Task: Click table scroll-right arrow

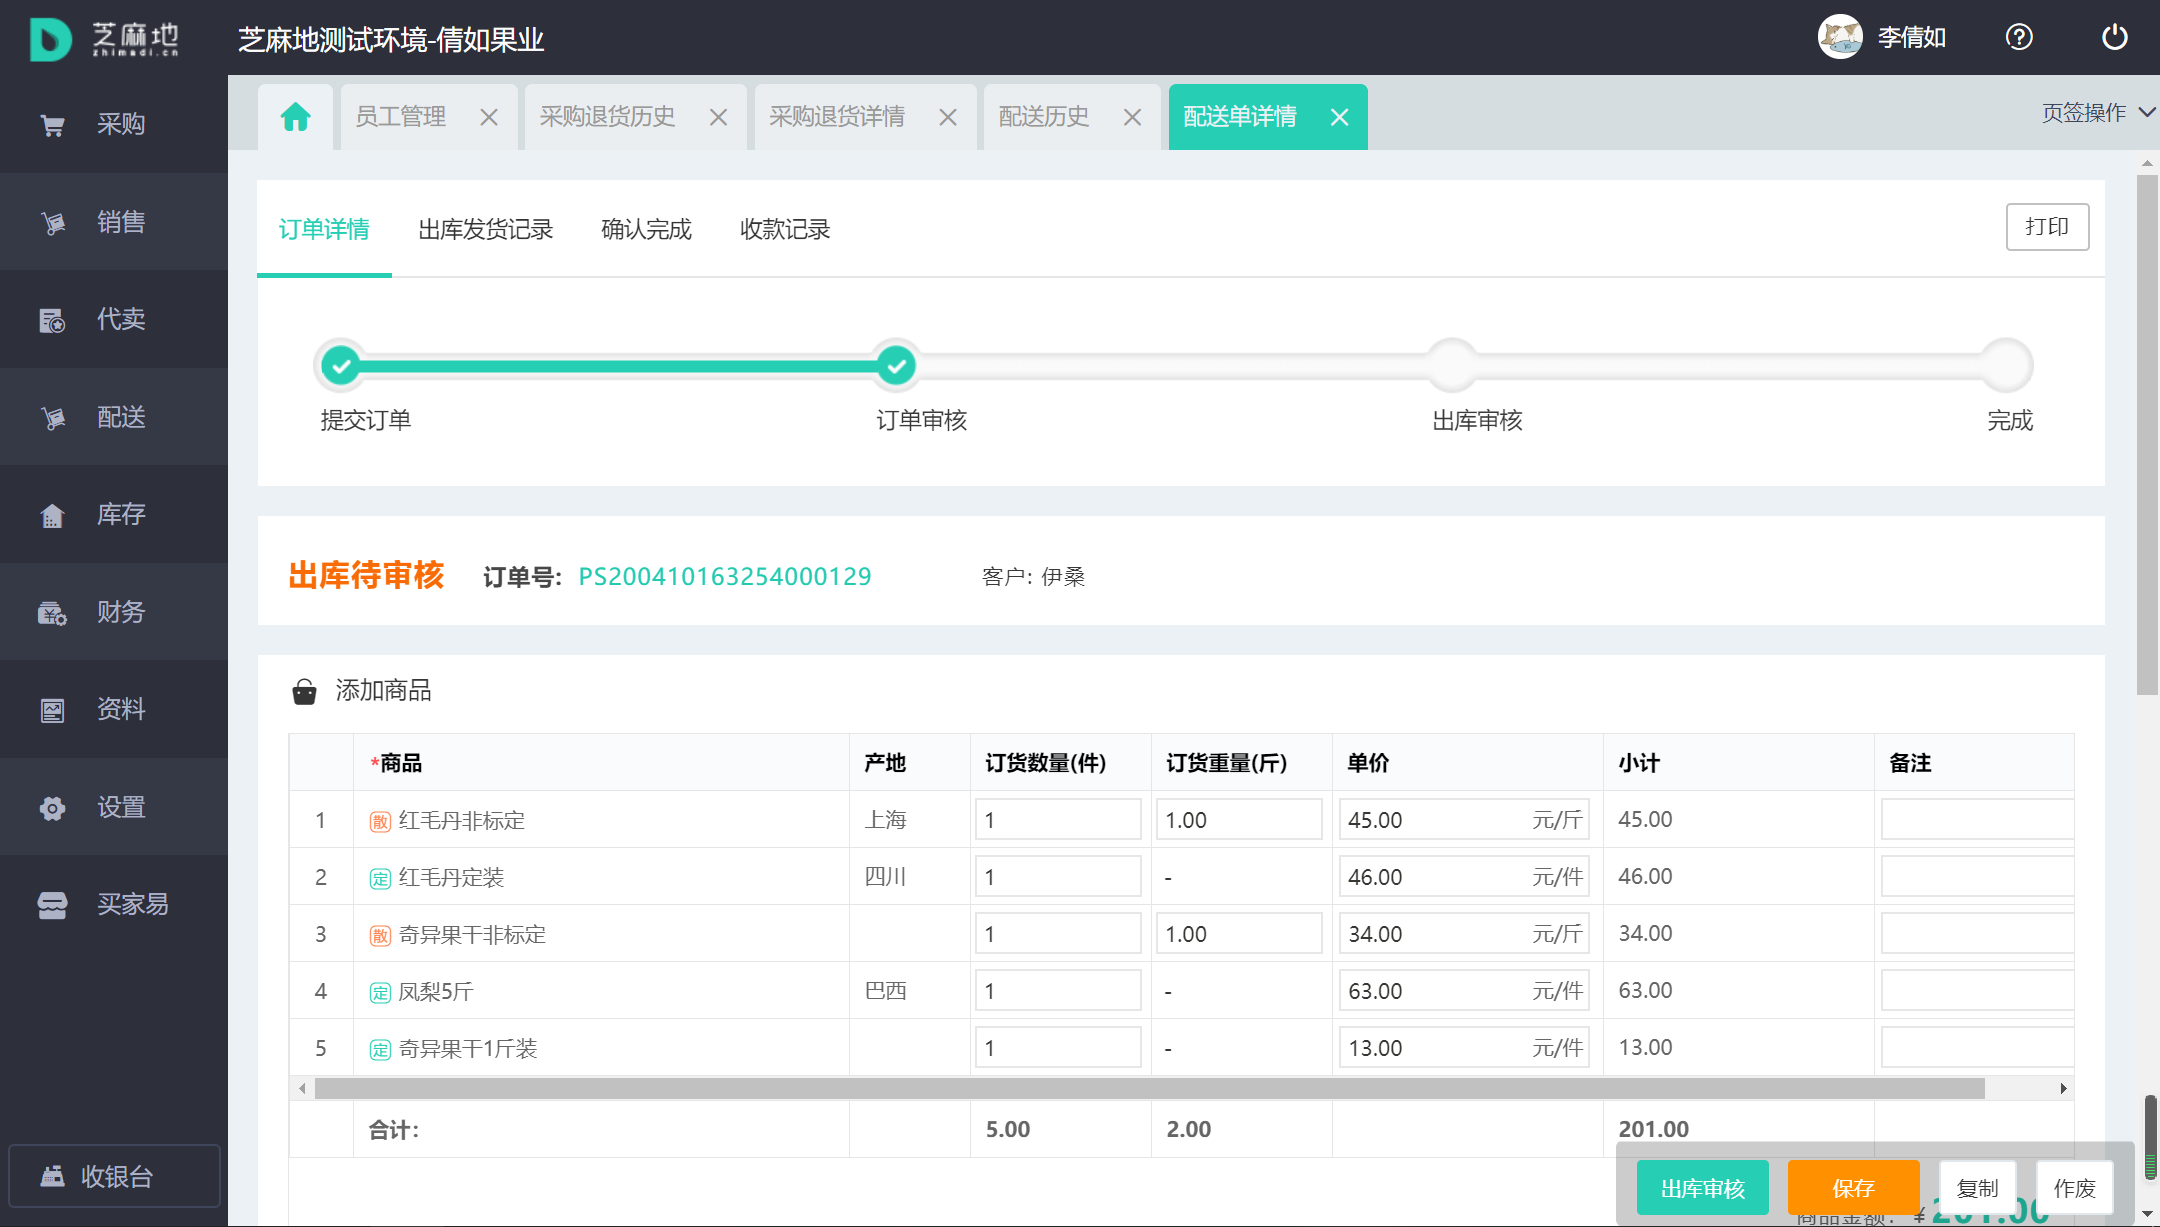Action: (x=2063, y=1089)
